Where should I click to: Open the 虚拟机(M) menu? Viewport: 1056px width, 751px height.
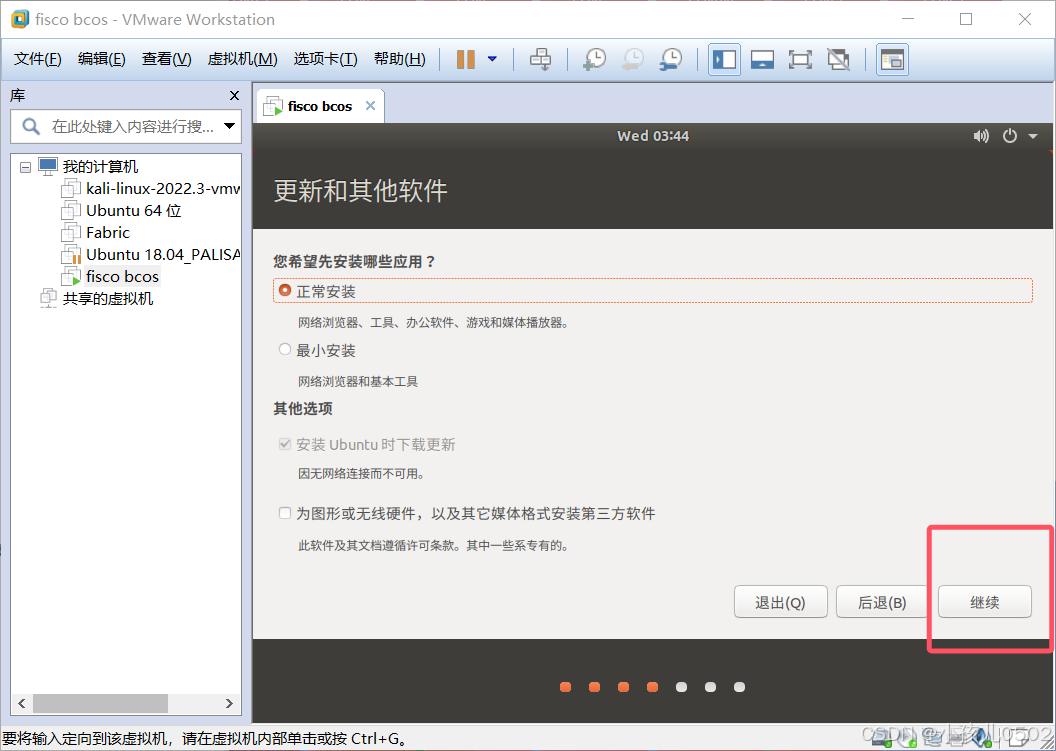click(x=242, y=59)
